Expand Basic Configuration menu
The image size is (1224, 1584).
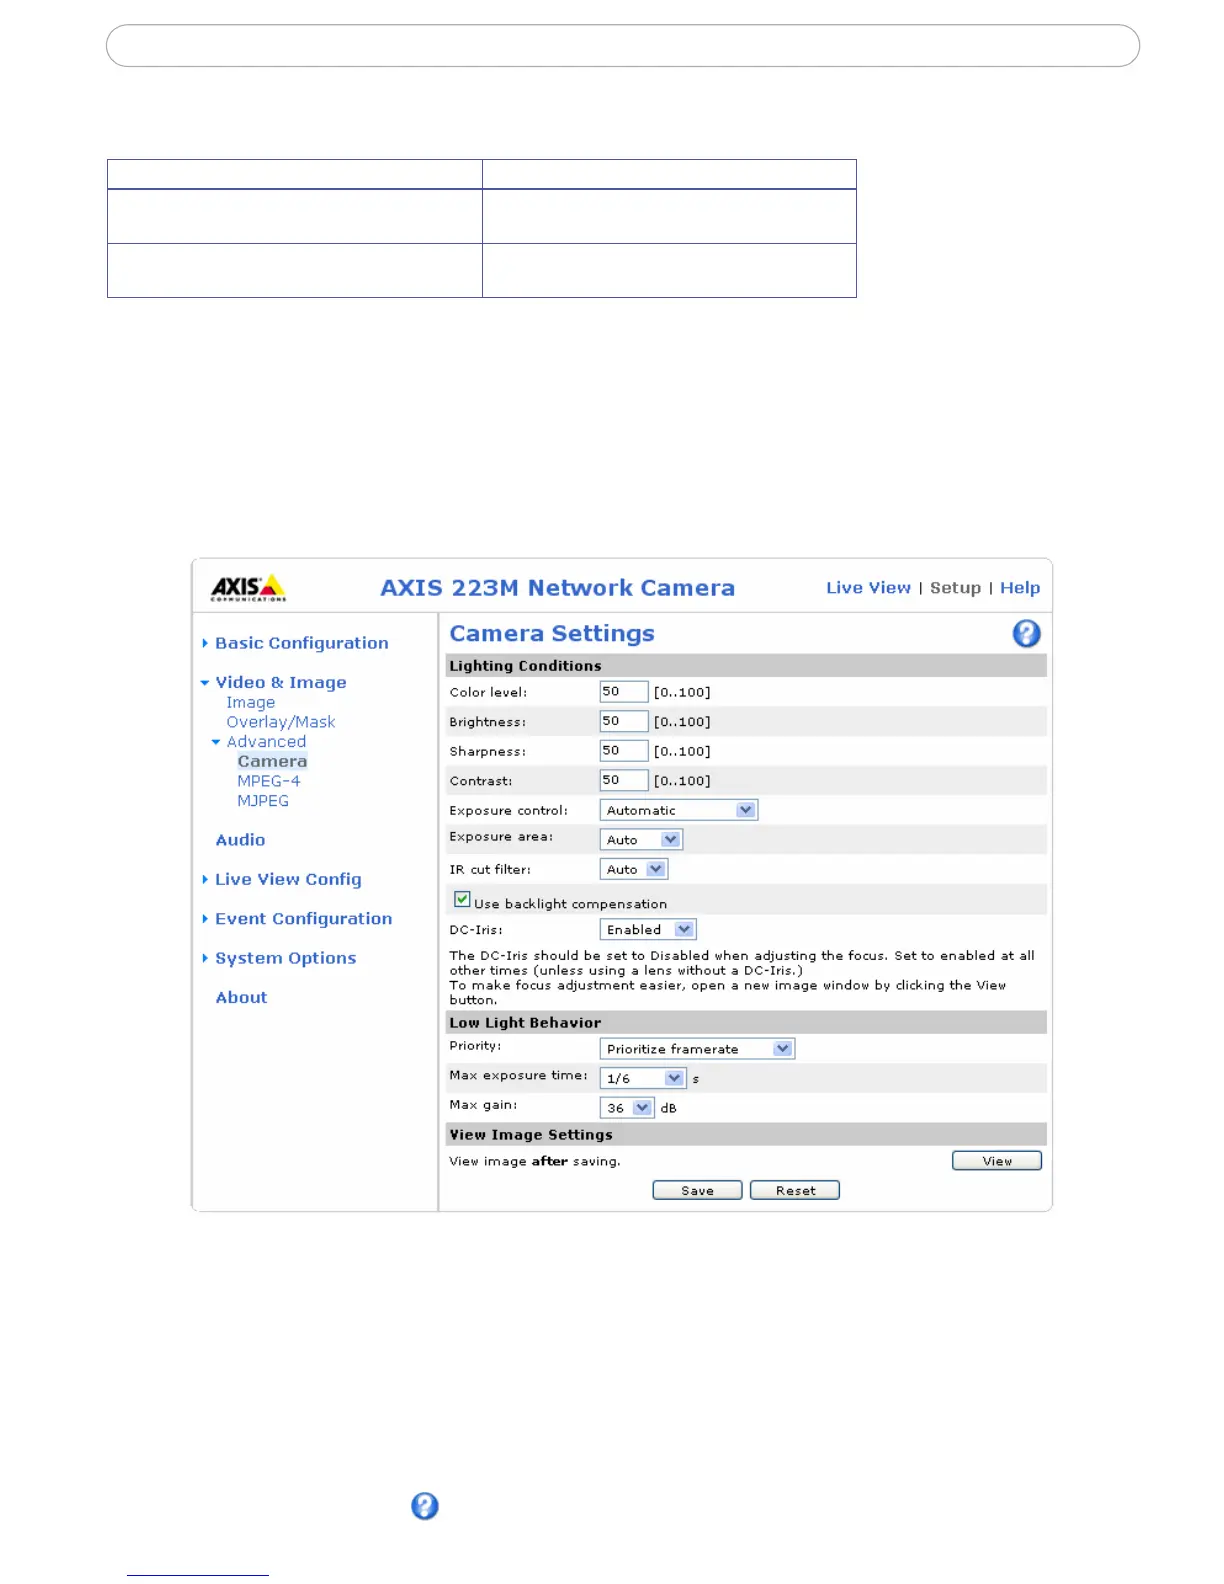coord(301,643)
